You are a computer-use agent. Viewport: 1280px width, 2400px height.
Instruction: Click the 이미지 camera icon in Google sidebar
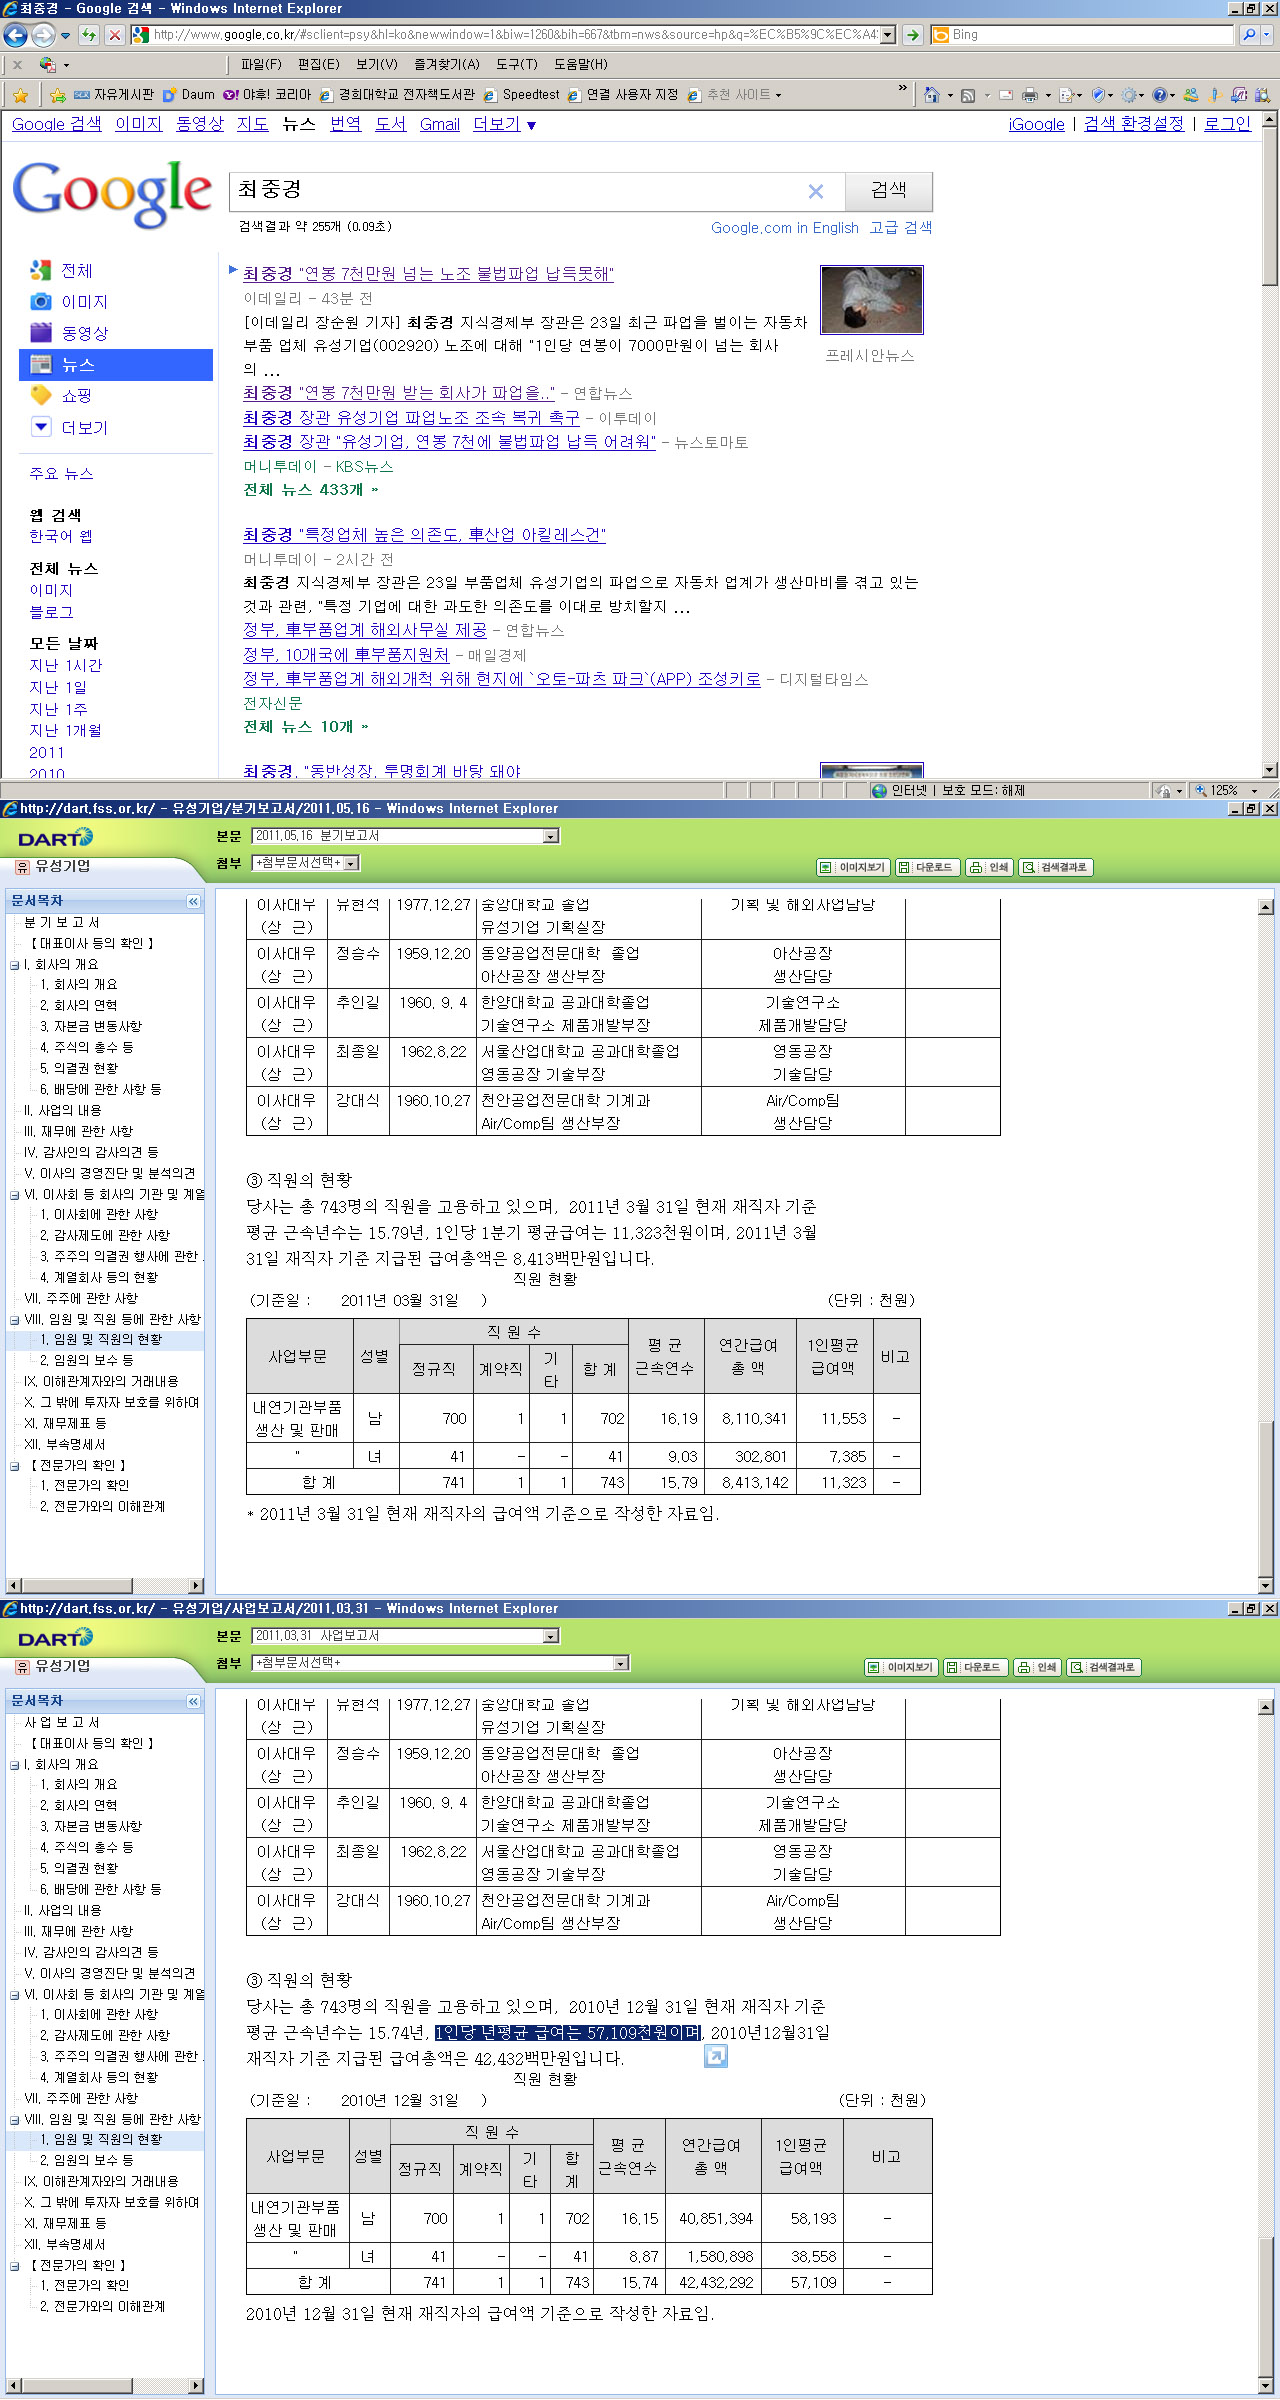click(41, 301)
